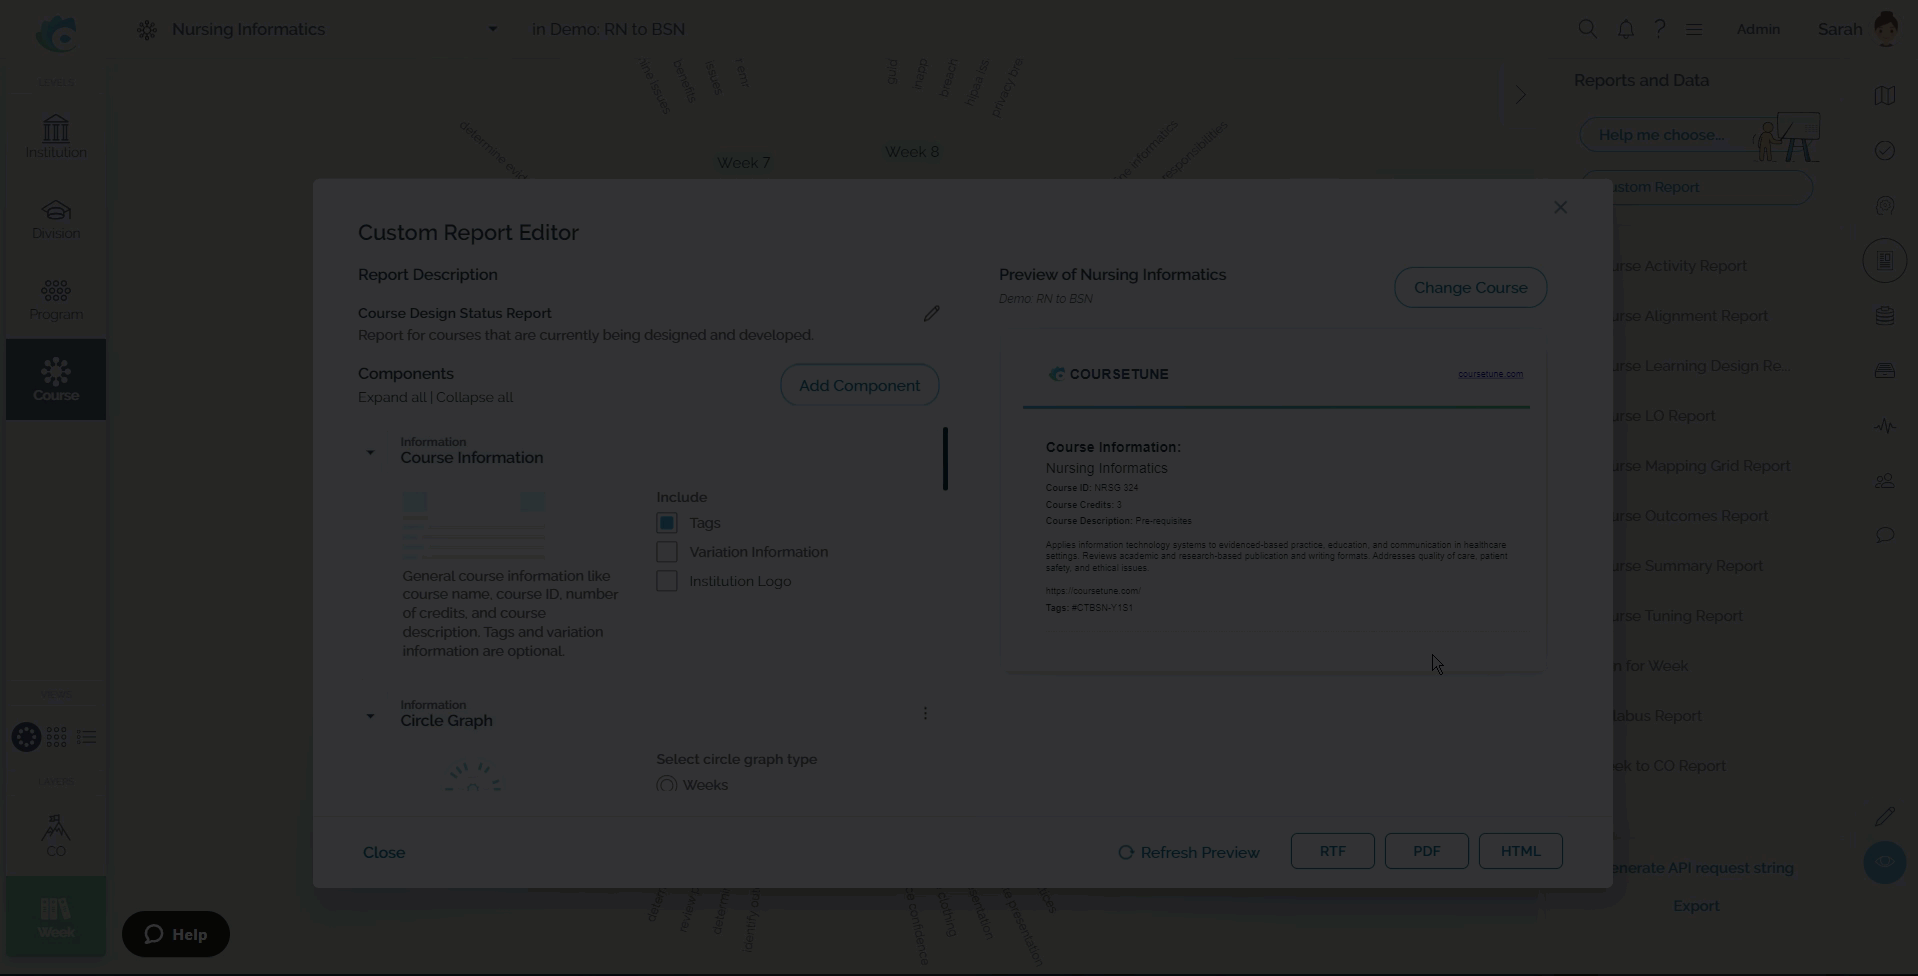Click the pencil edit report description icon
Image resolution: width=1918 pixels, height=976 pixels.
tap(931, 314)
